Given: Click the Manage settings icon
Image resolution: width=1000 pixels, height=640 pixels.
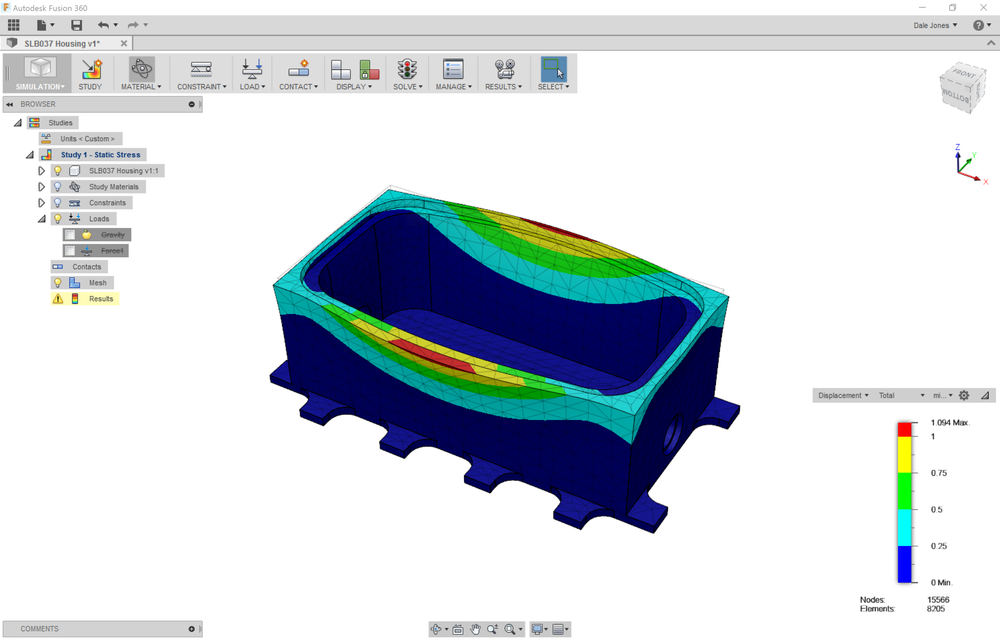Looking at the screenshot, I should tap(453, 69).
